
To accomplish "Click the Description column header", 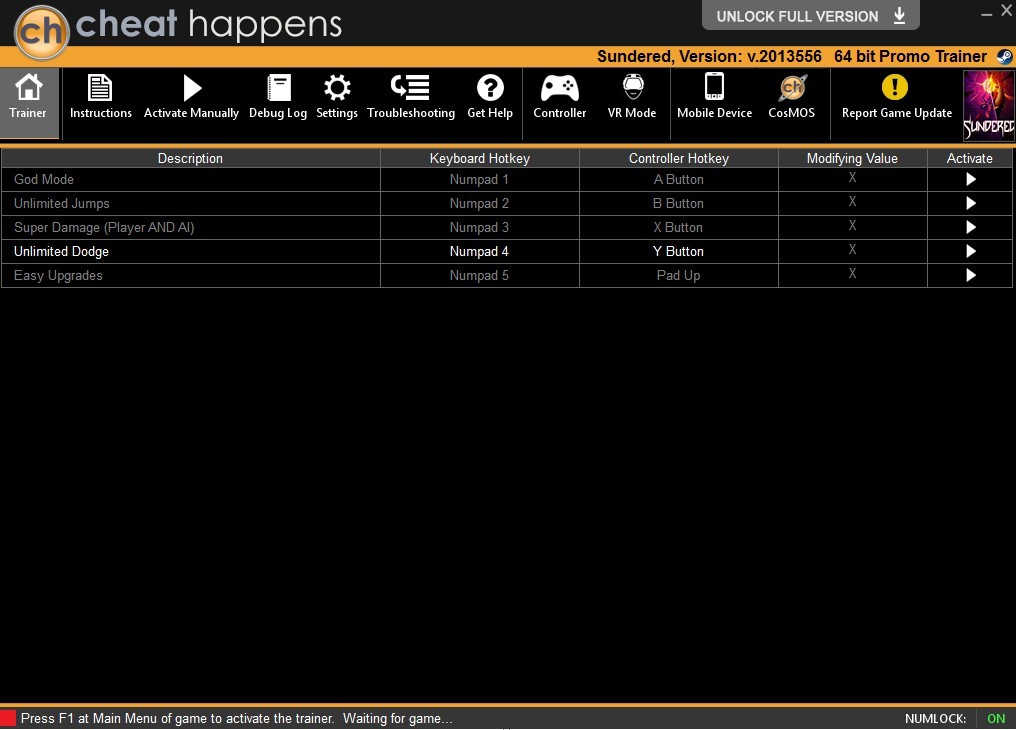I will 190,158.
